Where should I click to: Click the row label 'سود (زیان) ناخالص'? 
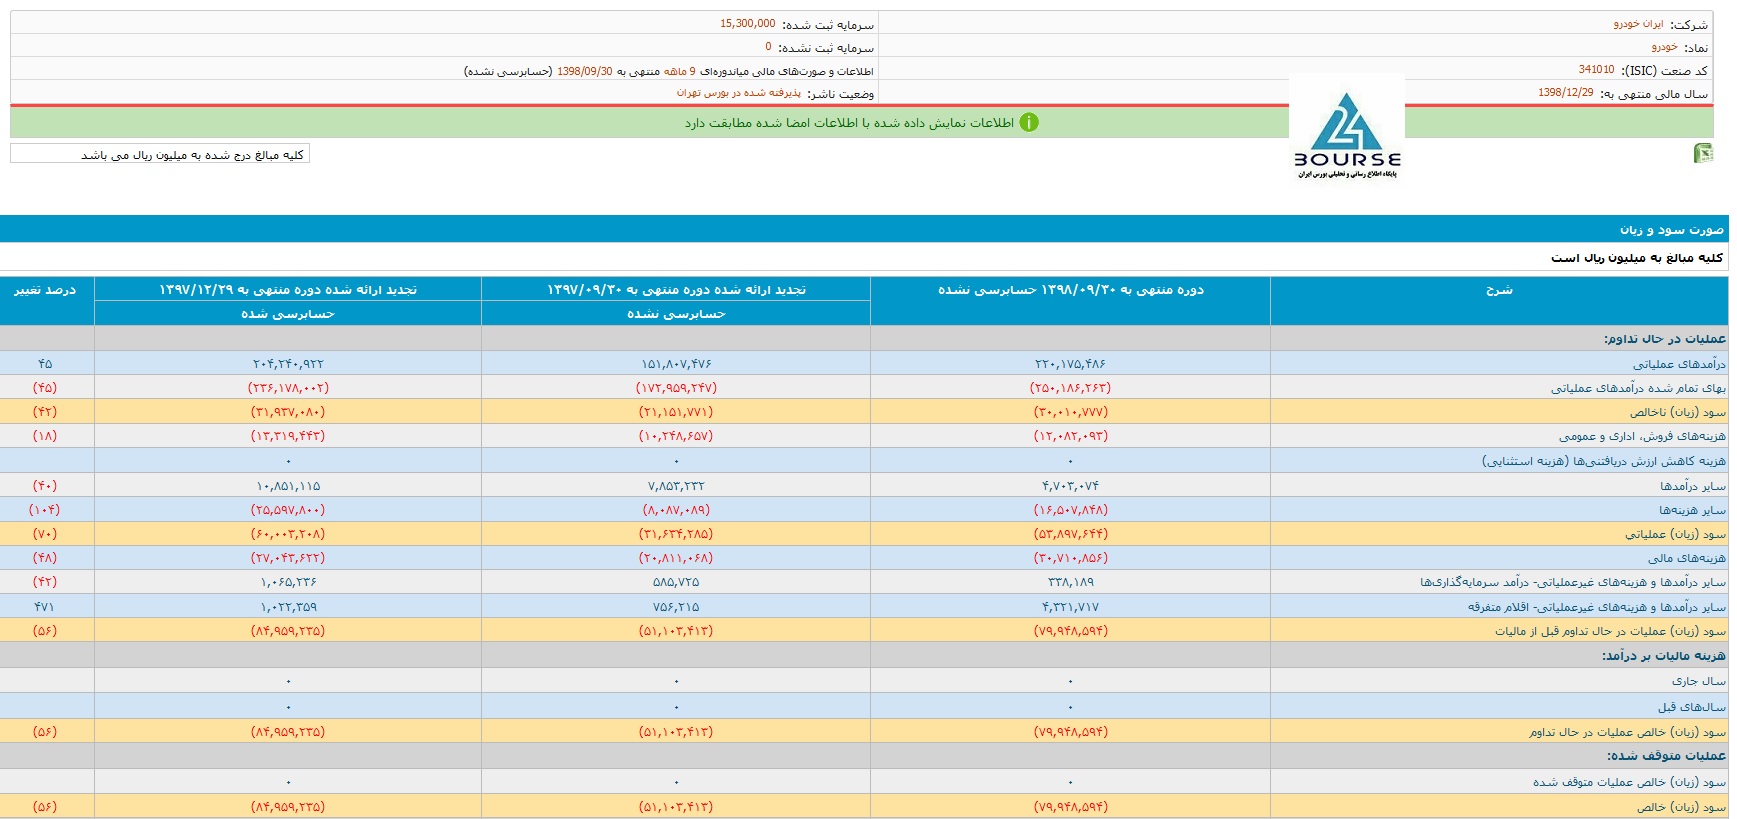(1678, 412)
